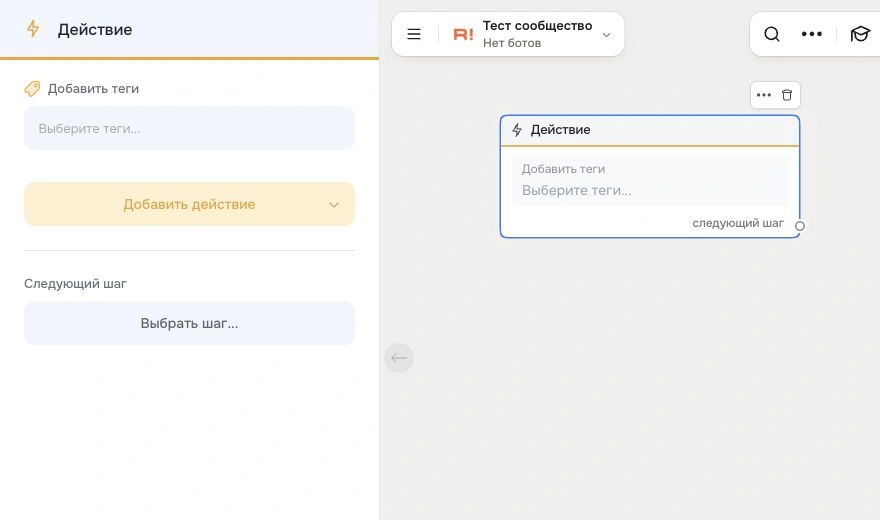Click the Действие panel heading

[95, 30]
